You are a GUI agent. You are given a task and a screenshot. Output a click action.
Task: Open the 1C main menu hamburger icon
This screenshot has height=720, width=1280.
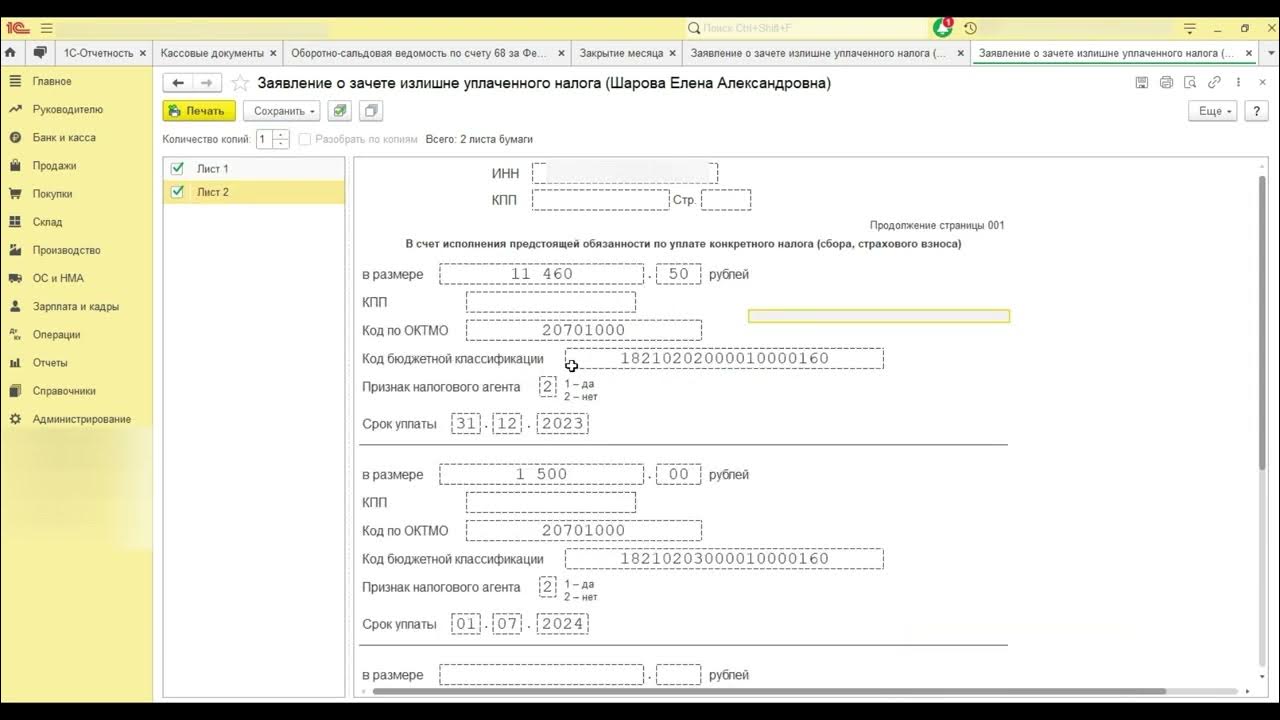(x=46, y=28)
